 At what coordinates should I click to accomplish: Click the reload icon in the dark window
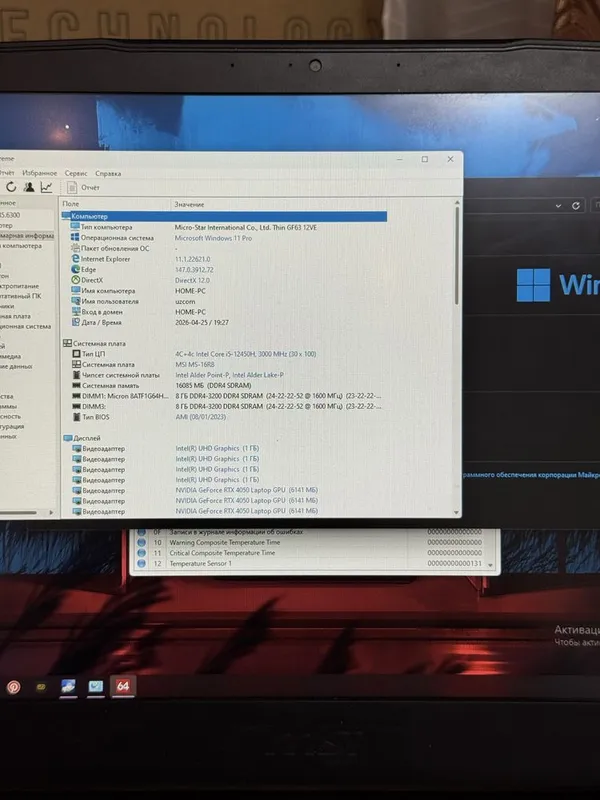point(576,206)
